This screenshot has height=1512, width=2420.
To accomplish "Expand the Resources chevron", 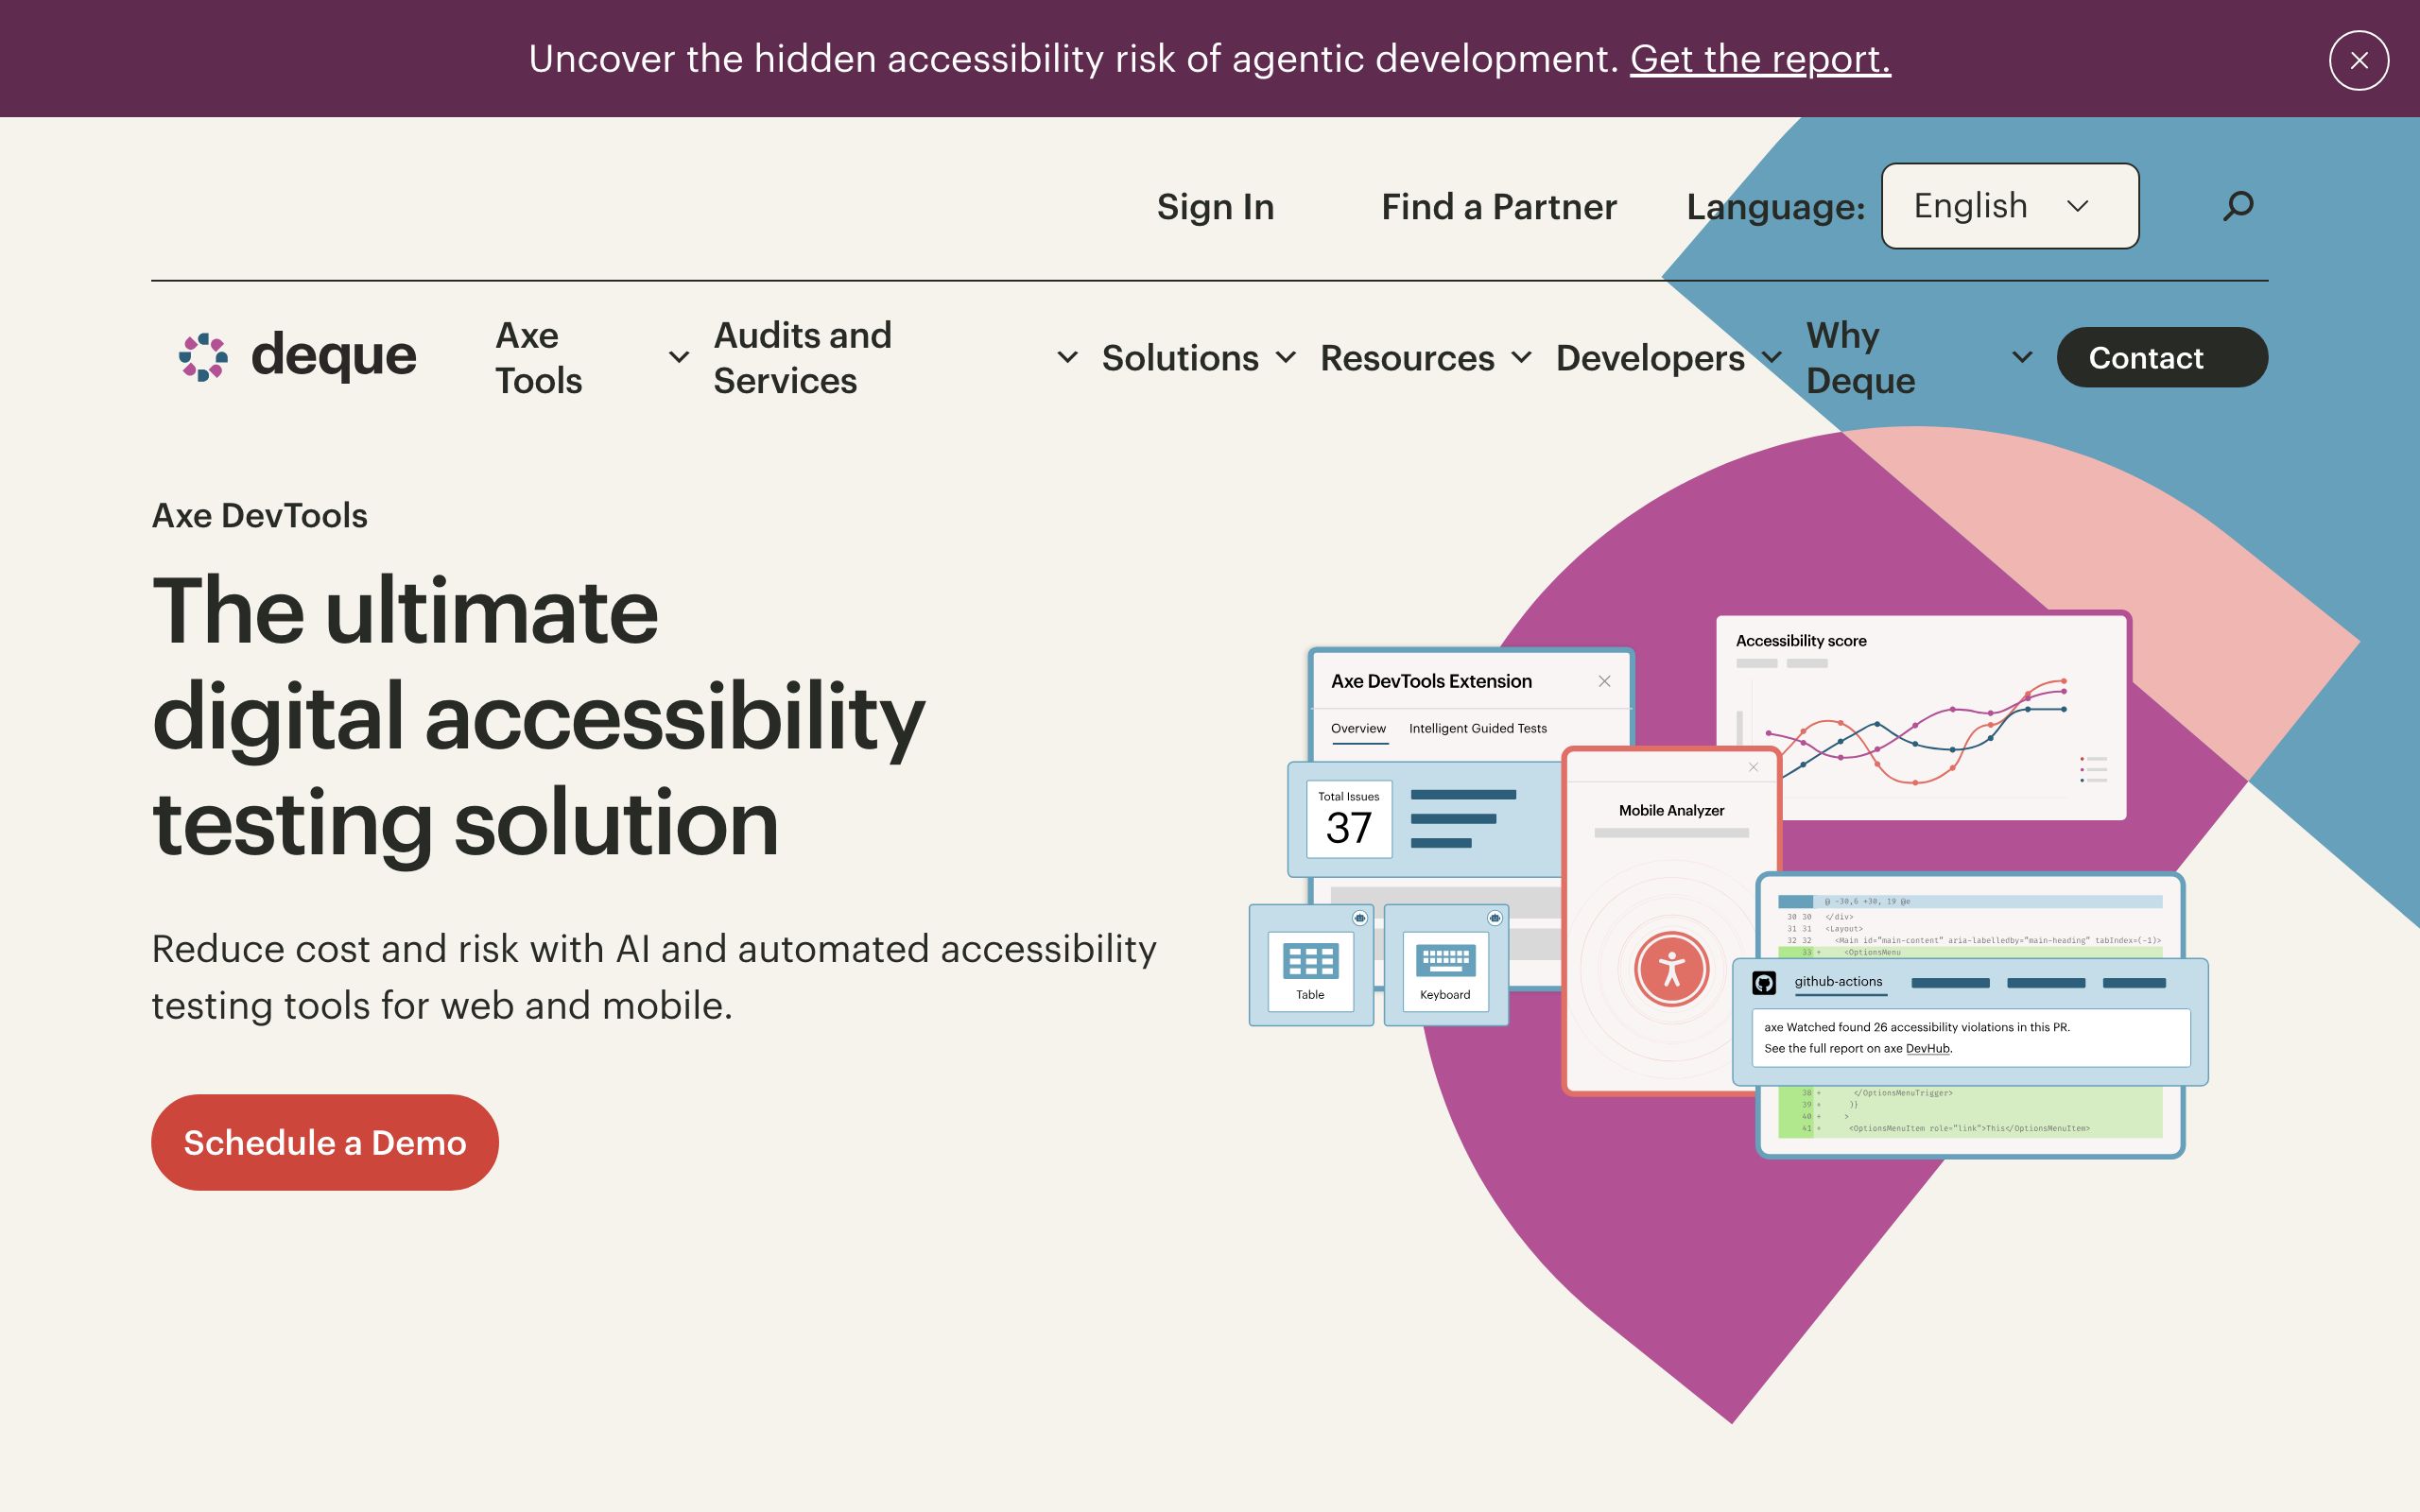I will pos(1521,357).
